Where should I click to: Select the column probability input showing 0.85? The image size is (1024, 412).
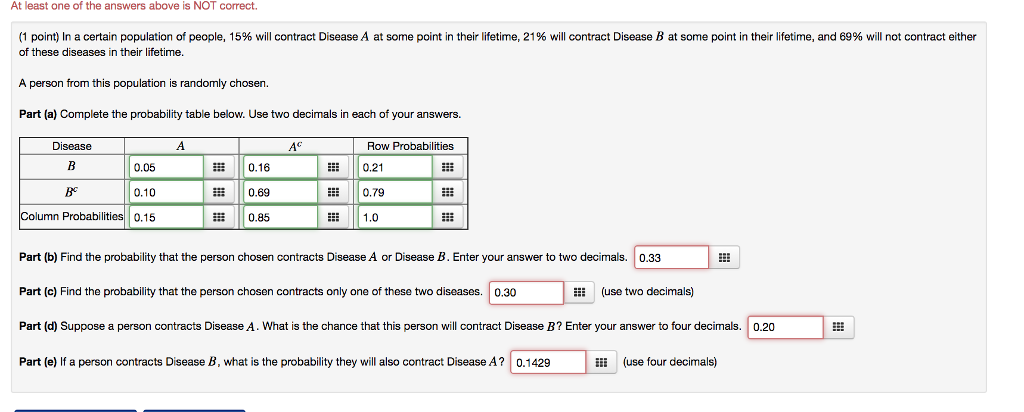click(x=281, y=217)
